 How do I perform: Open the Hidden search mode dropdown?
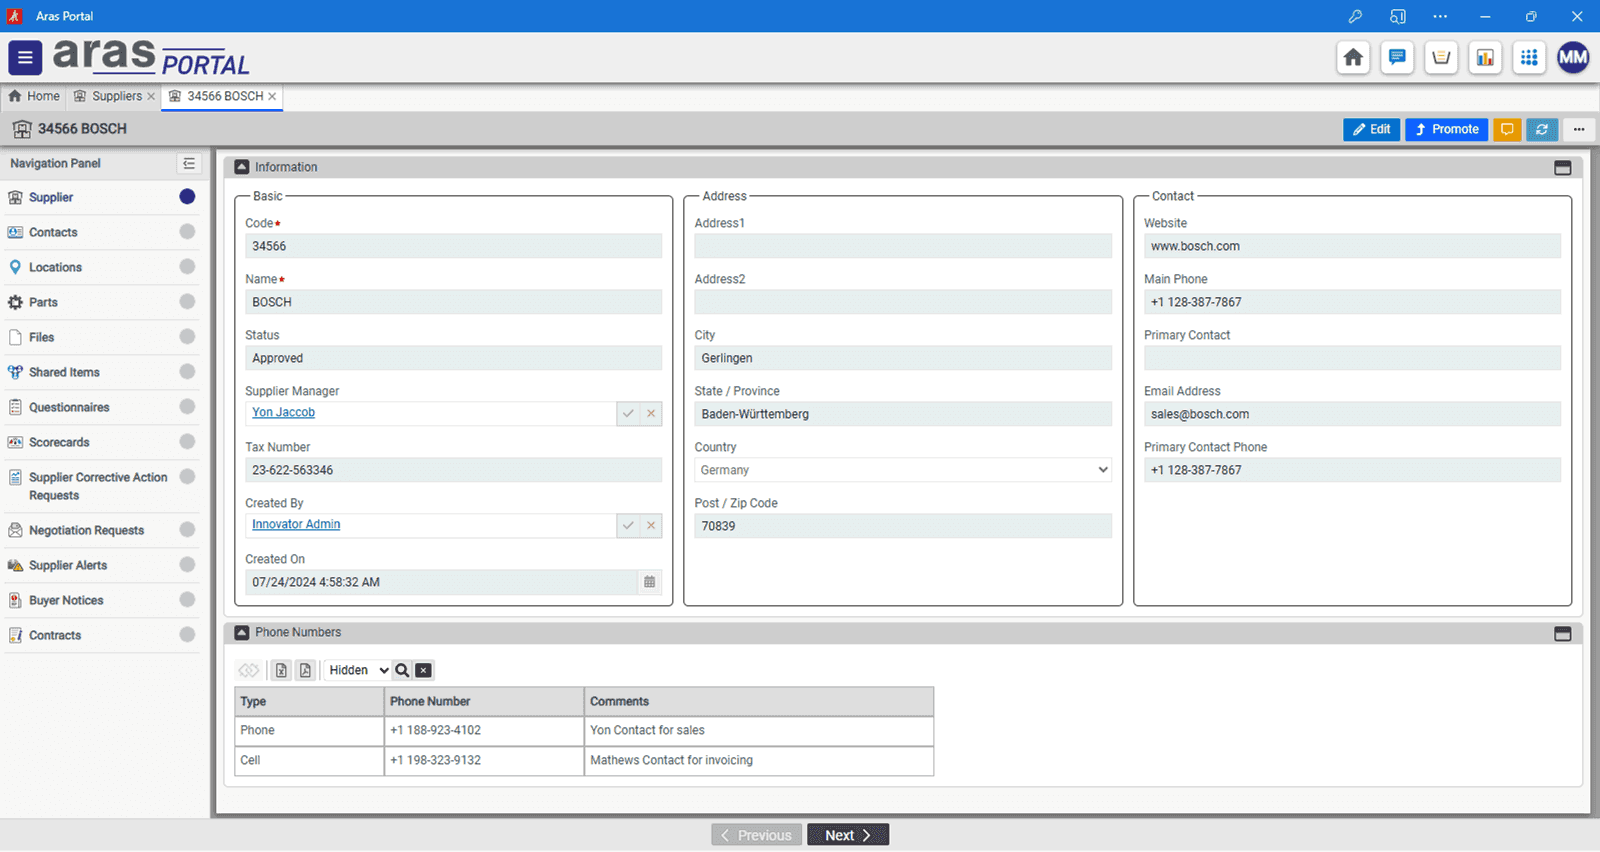pyautogui.click(x=358, y=670)
